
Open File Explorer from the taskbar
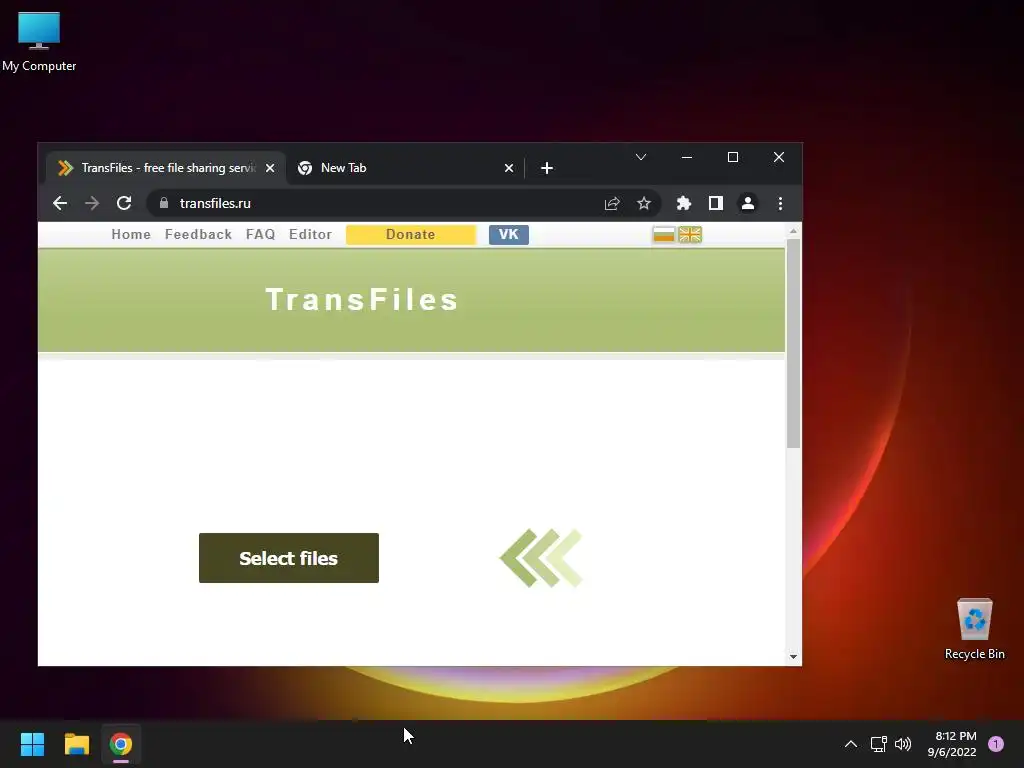tap(76, 744)
